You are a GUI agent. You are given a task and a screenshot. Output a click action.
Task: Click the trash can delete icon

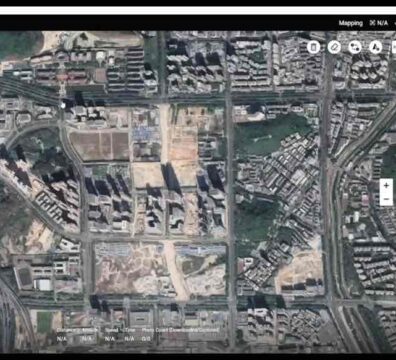click(313, 47)
